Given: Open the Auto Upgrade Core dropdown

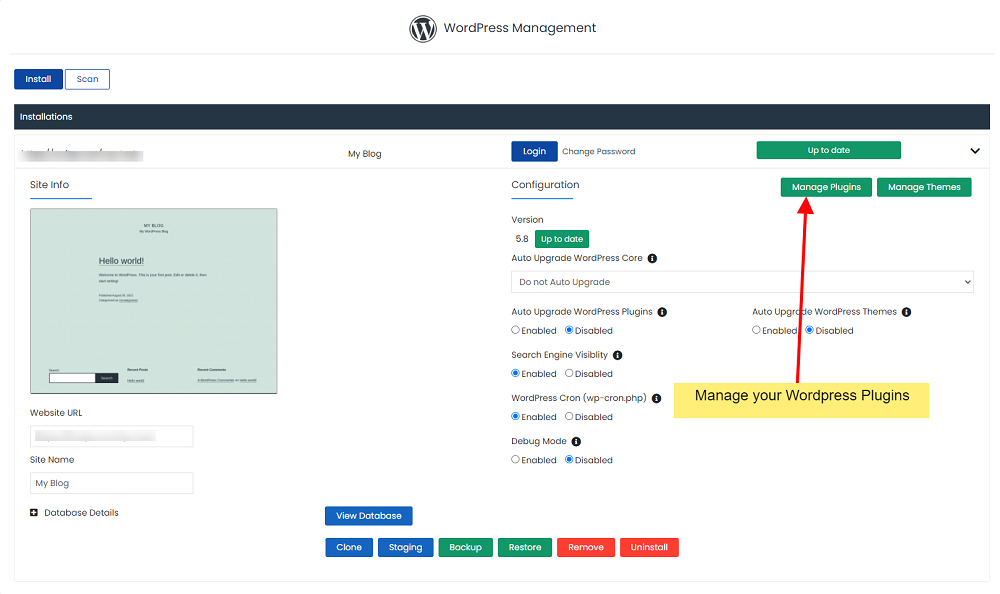Looking at the screenshot, I should (742, 282).
